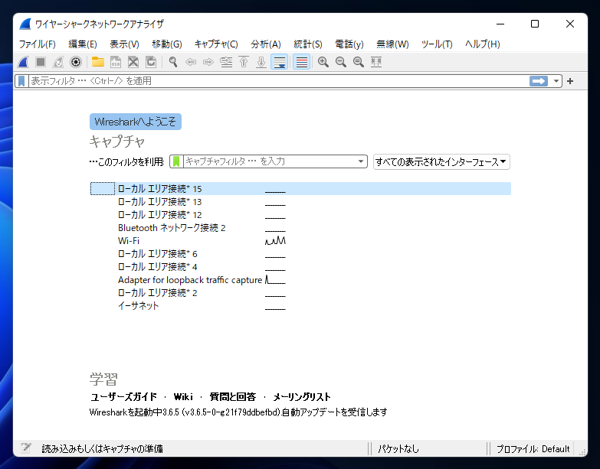Image resolution: width=600 pixels, height=469 pixels.
Task: Open the 質問と回答 link
Action: [233, 397]
